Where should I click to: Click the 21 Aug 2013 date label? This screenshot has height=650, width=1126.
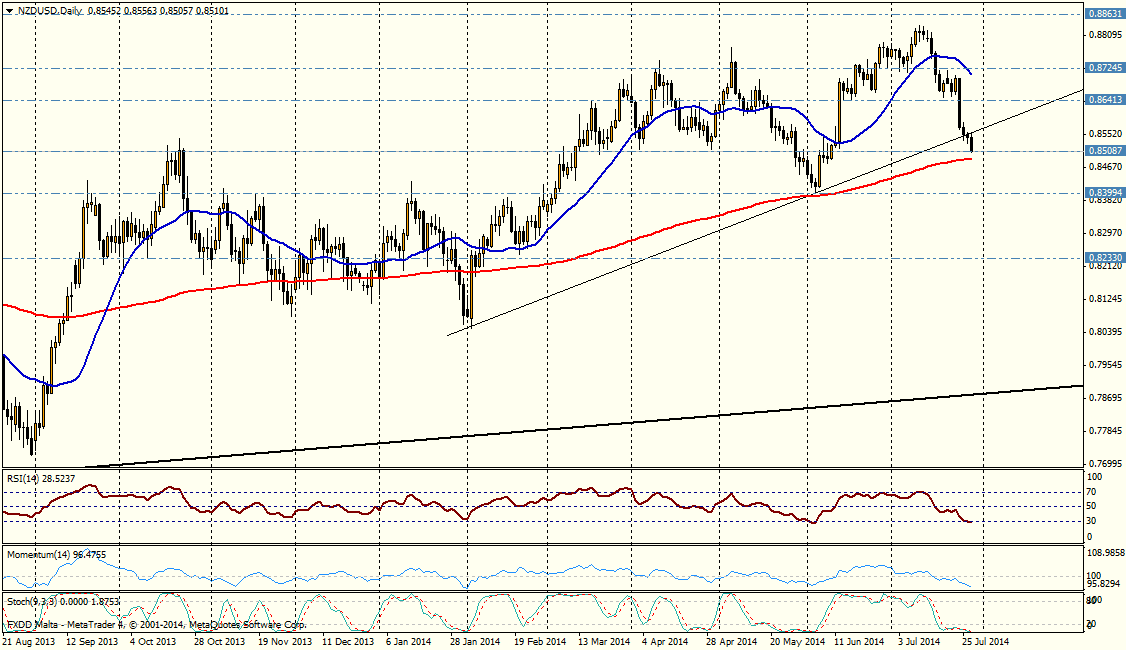click(x=28, y=641)
